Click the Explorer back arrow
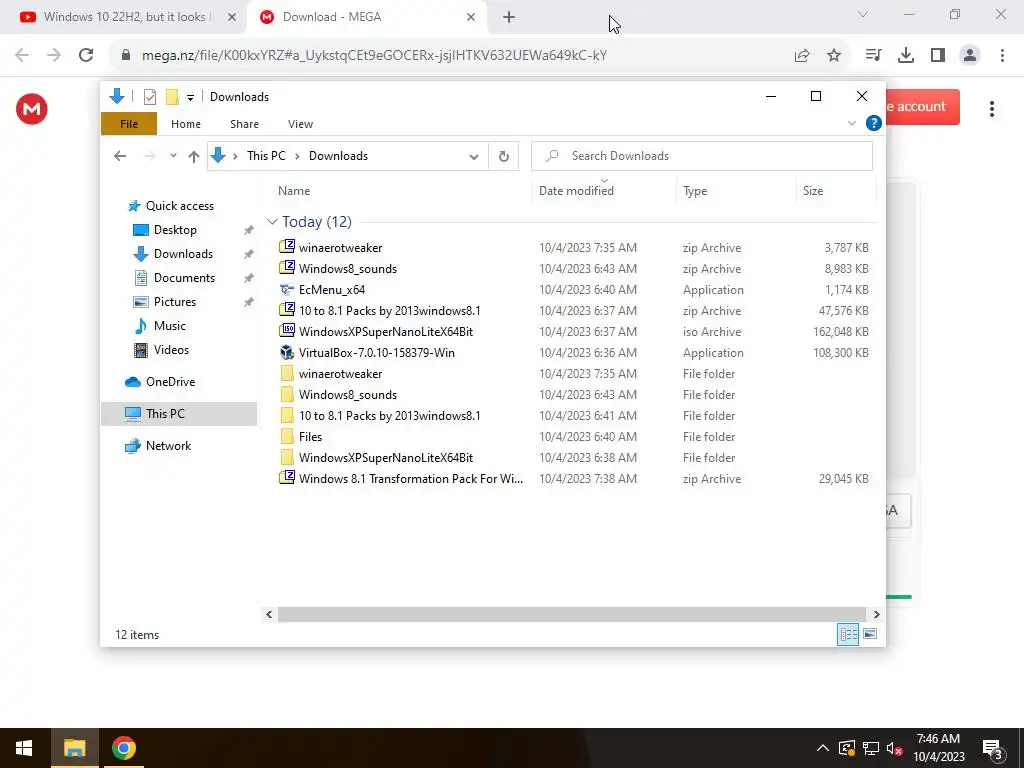1024x768 pixels. coord(120,155)
